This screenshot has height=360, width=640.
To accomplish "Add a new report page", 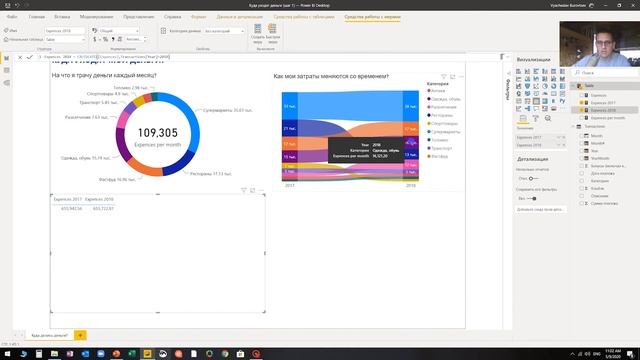I will 80,335.
